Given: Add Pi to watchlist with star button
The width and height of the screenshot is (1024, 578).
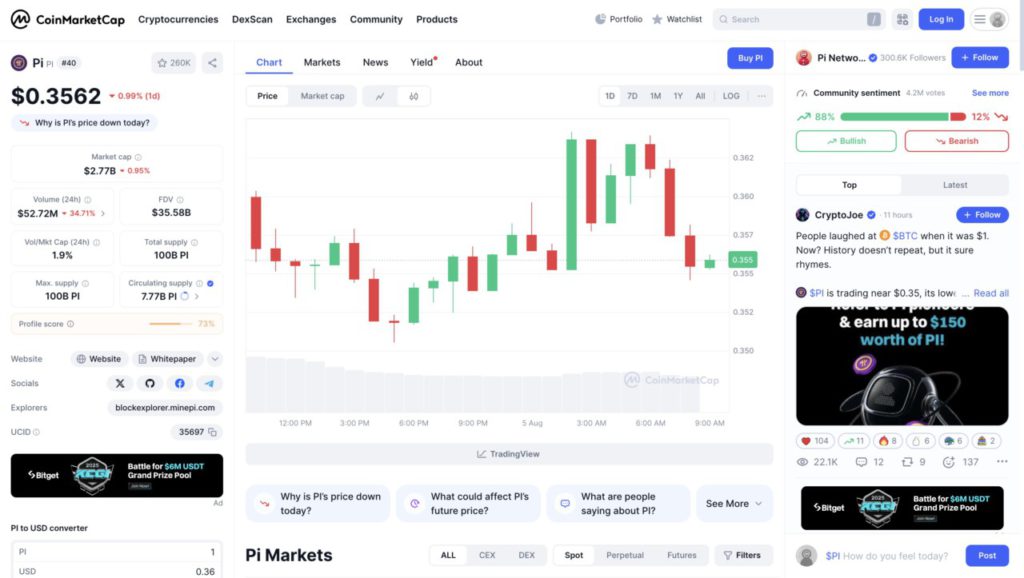Looking at the screenshot, I should pyautogui.click(x=174, y=63).
